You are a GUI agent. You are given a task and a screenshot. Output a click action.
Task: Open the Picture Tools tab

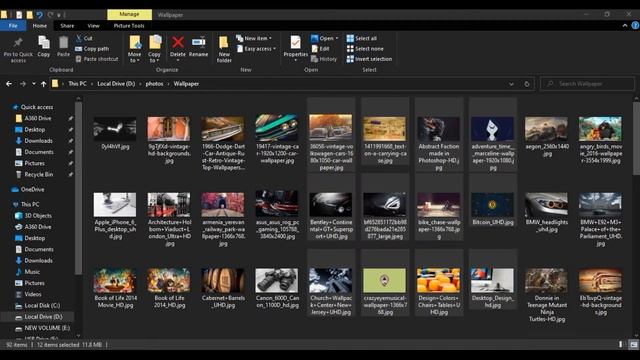[x=129, y=26]
